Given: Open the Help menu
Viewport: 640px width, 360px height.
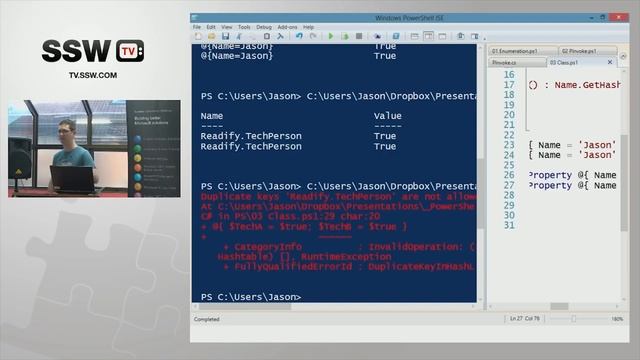Looking at the screenshot, I should 309,27.
